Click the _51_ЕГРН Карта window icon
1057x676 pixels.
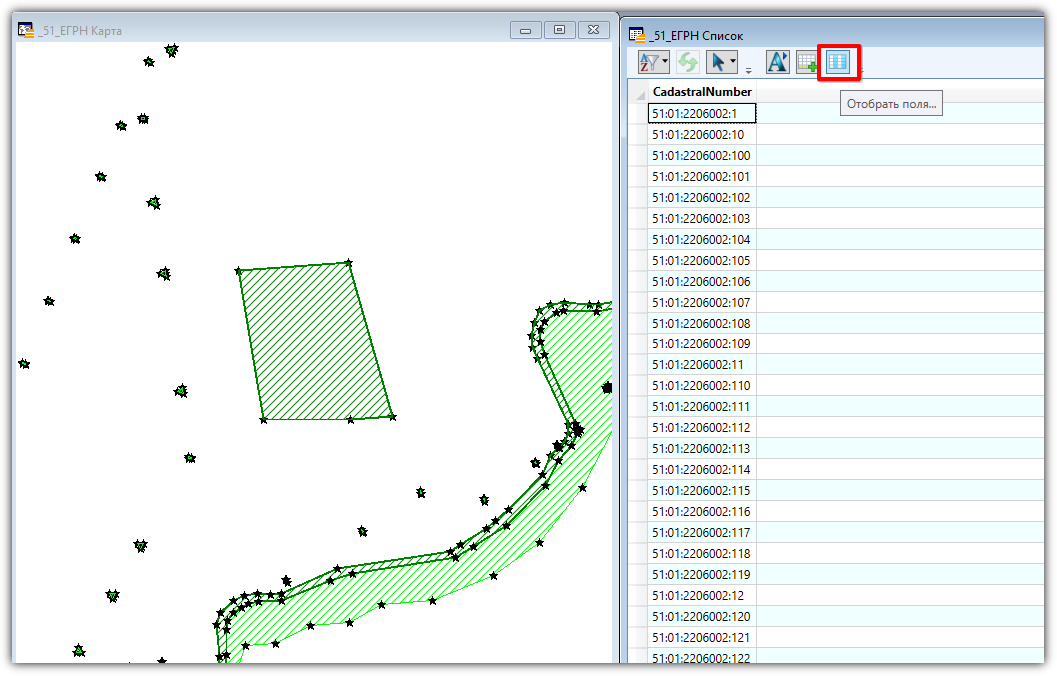pyautogui.click(x=26, y=31)
